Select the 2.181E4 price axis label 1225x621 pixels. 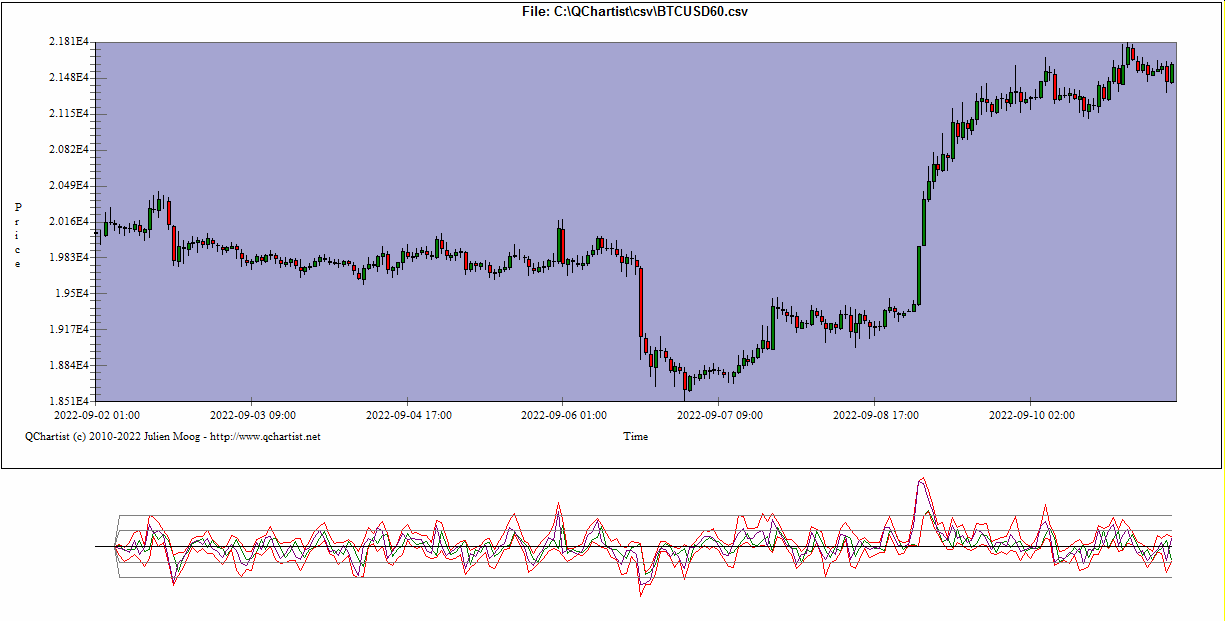(x=69, y=42)
